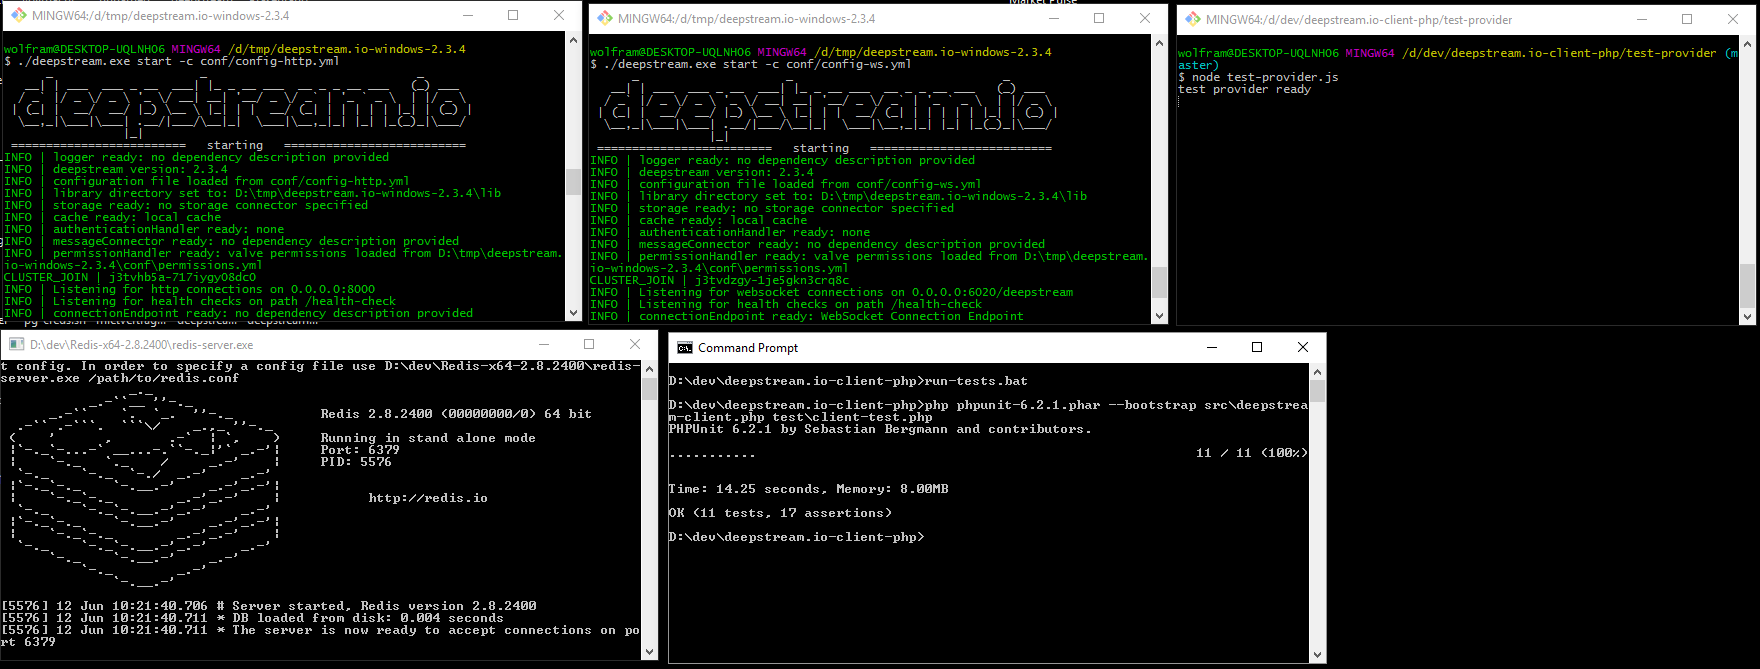Minimize the redis-server.exe window
The height and width of the screenshot is (669, 1760).
tap(544, 344)
